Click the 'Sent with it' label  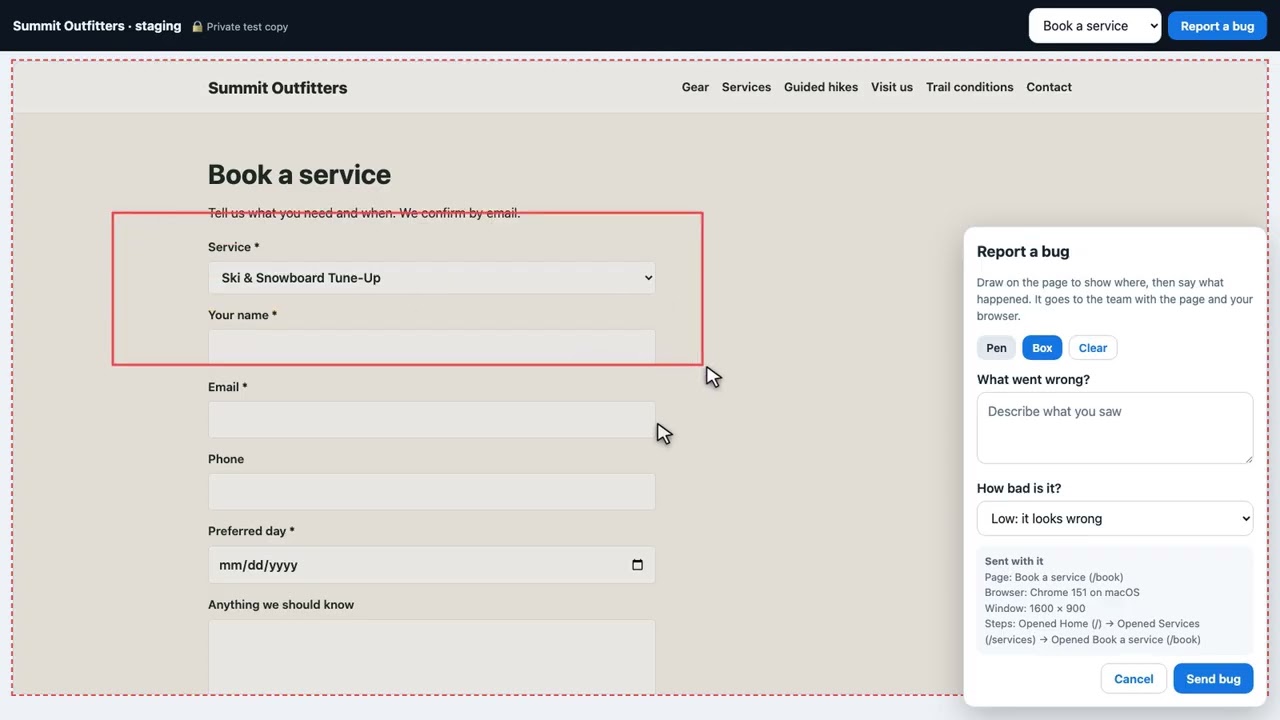1014,561
